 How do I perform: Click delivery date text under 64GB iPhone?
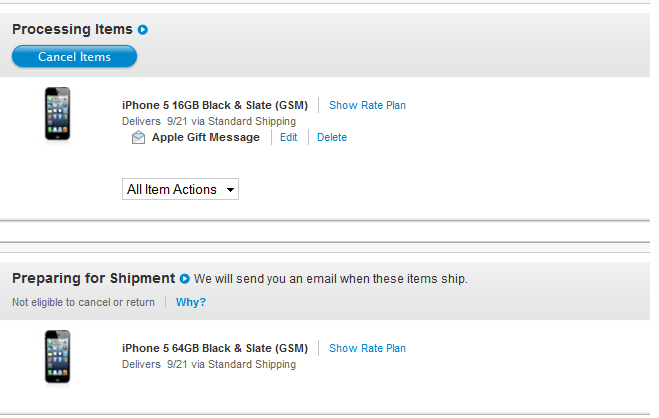(x=209, y=364)
